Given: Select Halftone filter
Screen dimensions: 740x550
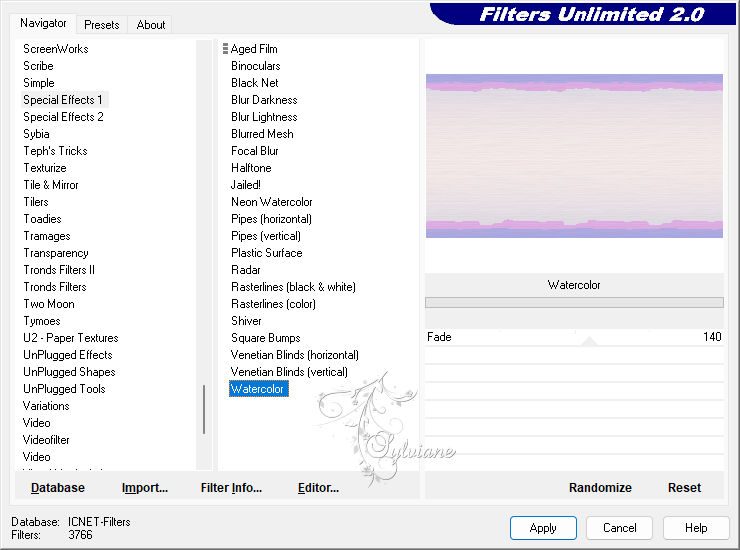Looking at the screenshot, I should click(x=252, y=168).
